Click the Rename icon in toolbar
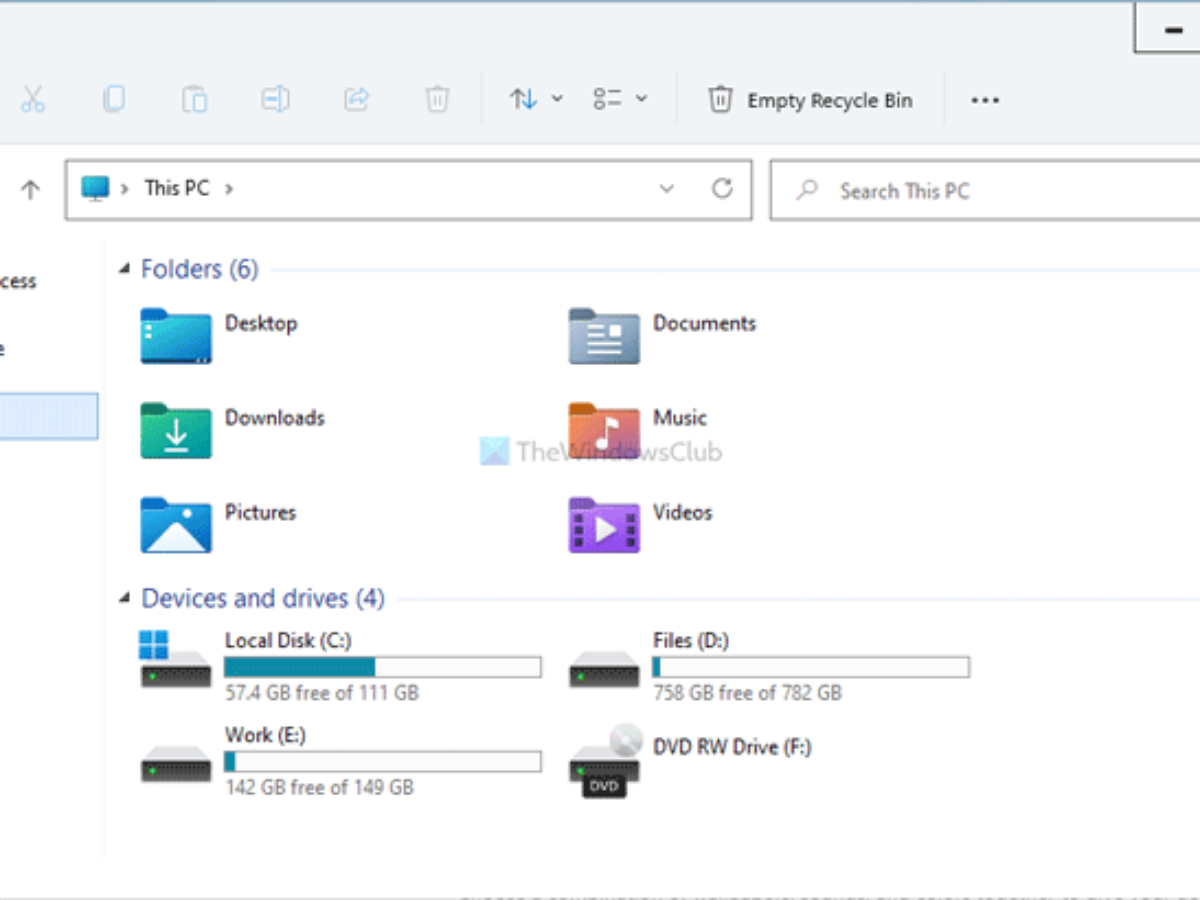The image size is (1200, 900). [275, 99]
